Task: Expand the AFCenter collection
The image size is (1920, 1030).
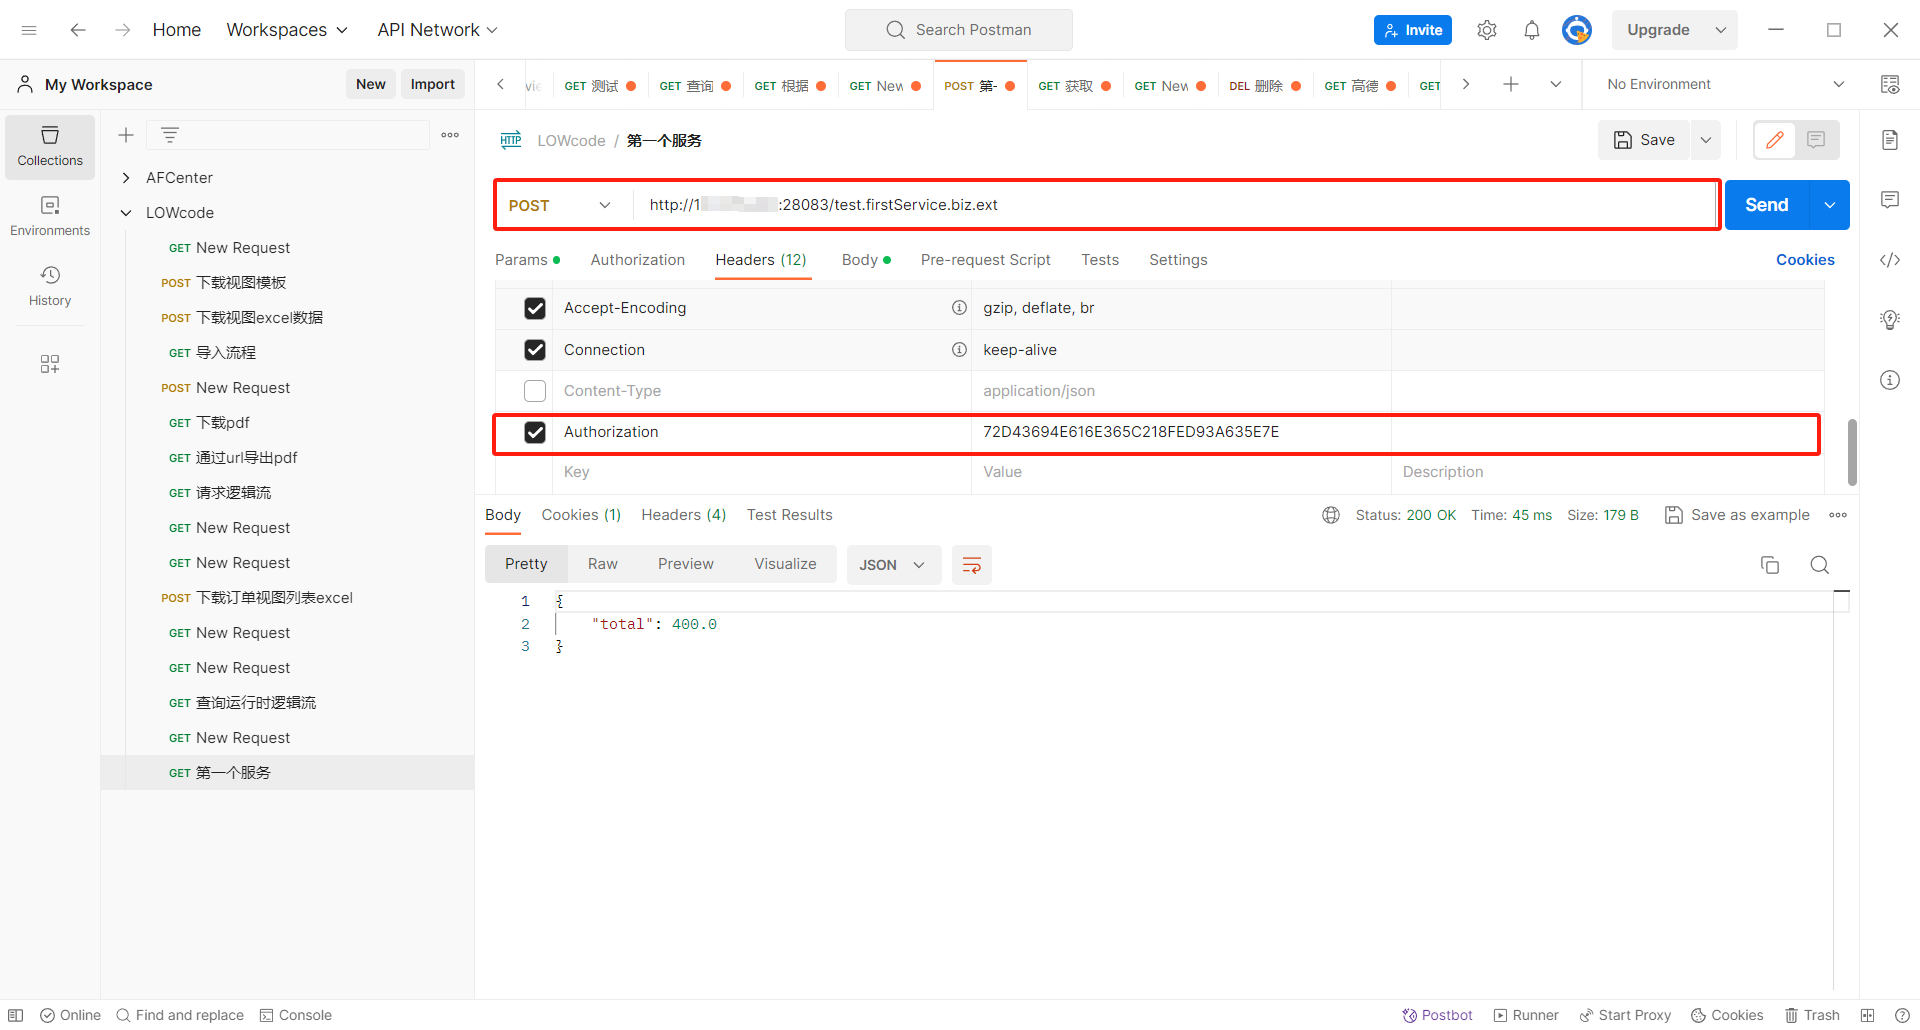Action: tap(126, 178)
